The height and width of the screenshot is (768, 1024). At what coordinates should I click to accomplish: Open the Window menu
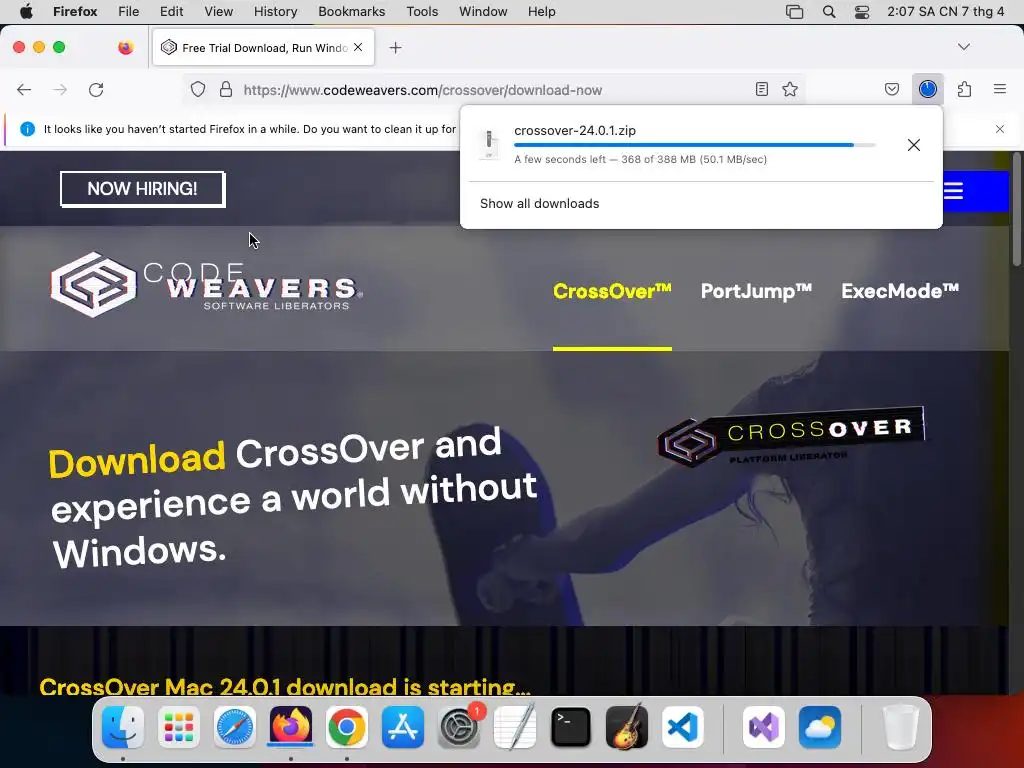pos(483,12)
